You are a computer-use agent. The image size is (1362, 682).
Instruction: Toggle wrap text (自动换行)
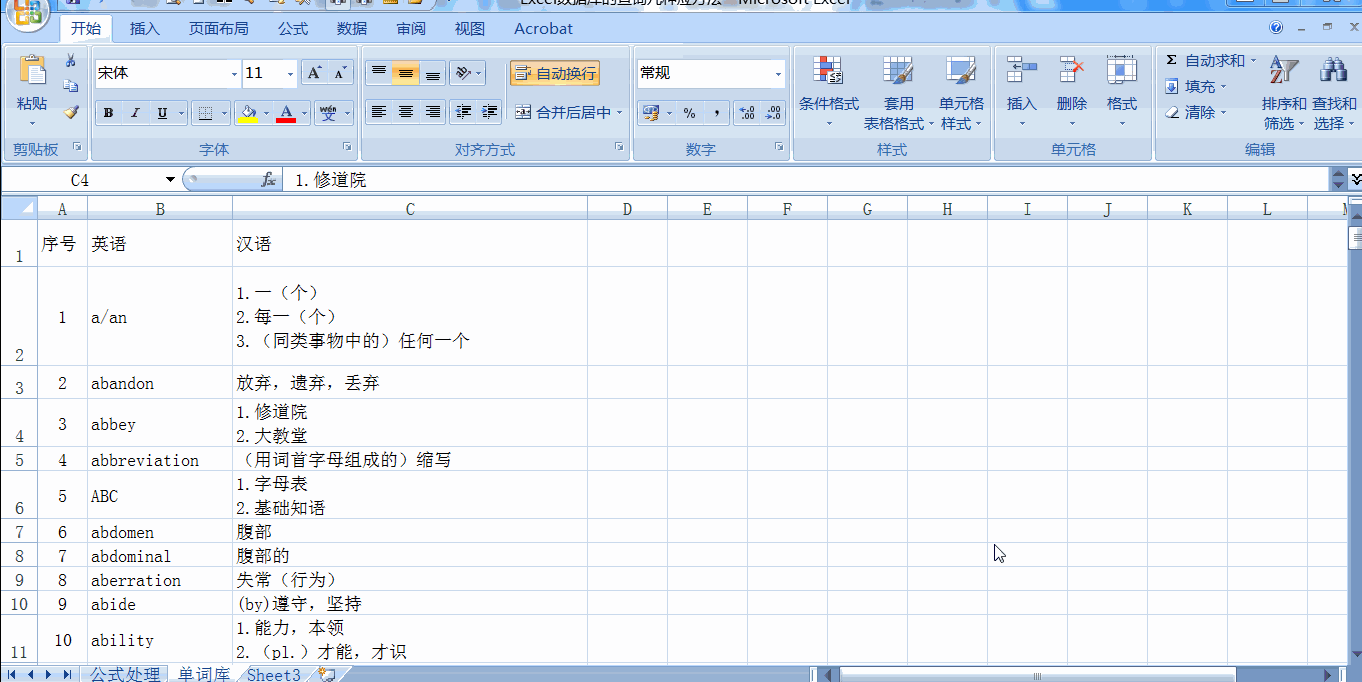pyautogui.click(x=555, y=73)
